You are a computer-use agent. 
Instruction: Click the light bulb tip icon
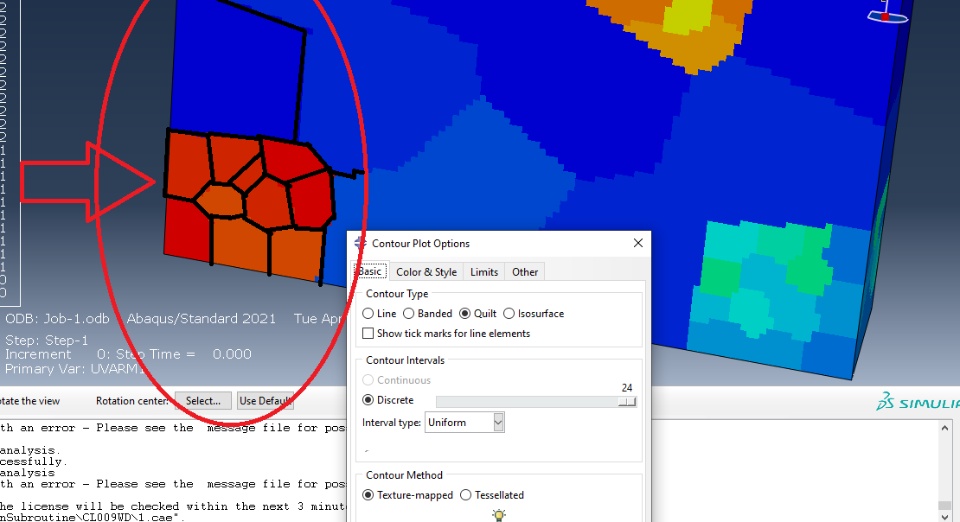pos(499,515)
